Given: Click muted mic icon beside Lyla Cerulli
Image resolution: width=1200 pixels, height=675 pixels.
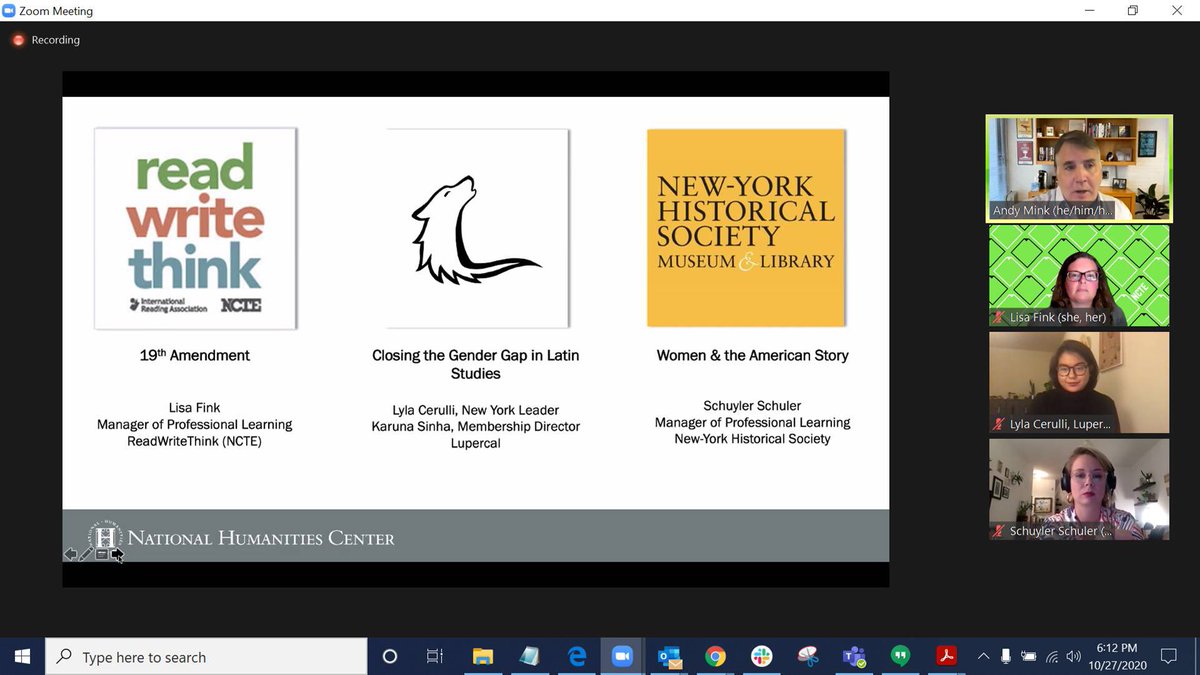Looking at the screenshot, I should 998,424.
